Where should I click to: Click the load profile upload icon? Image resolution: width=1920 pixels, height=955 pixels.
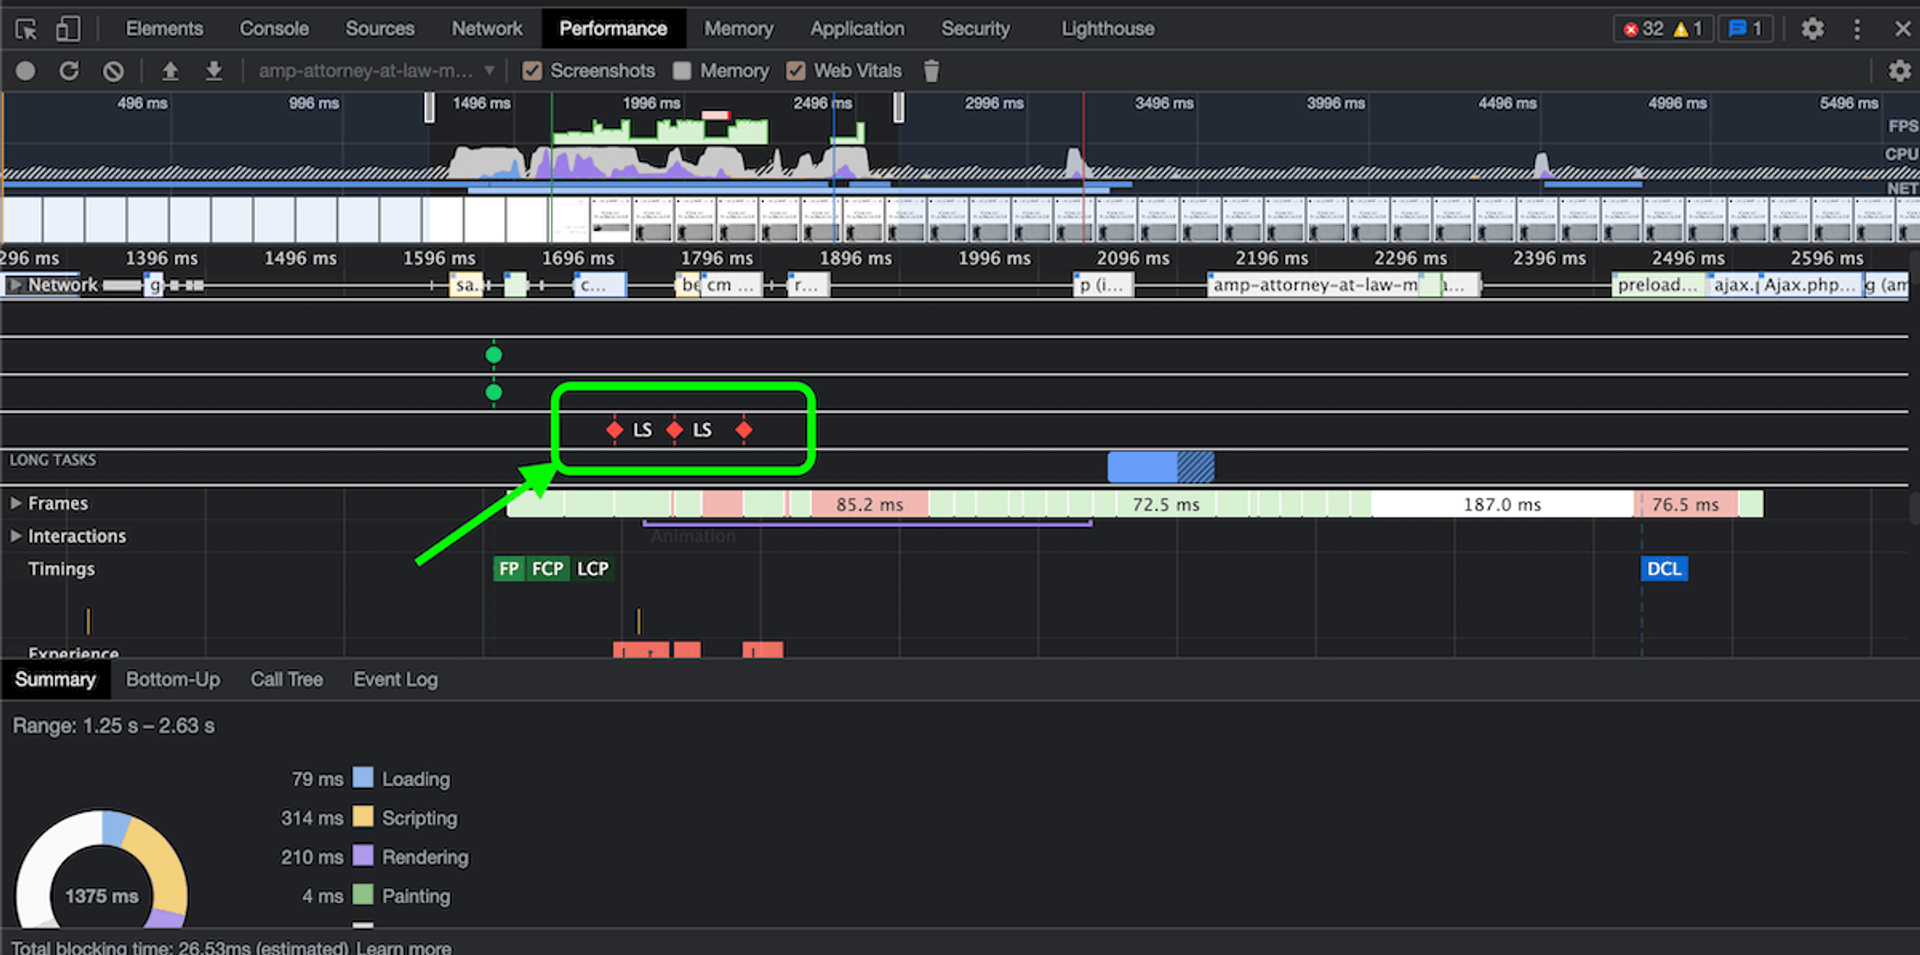(x=170, y=71)
